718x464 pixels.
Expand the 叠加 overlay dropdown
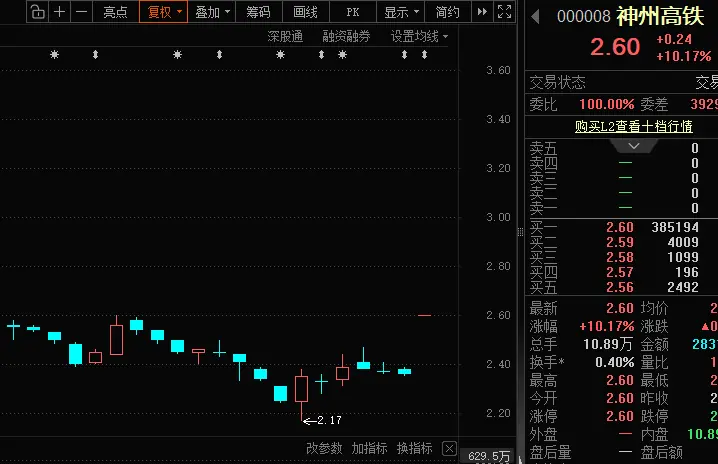pos(212,12)
